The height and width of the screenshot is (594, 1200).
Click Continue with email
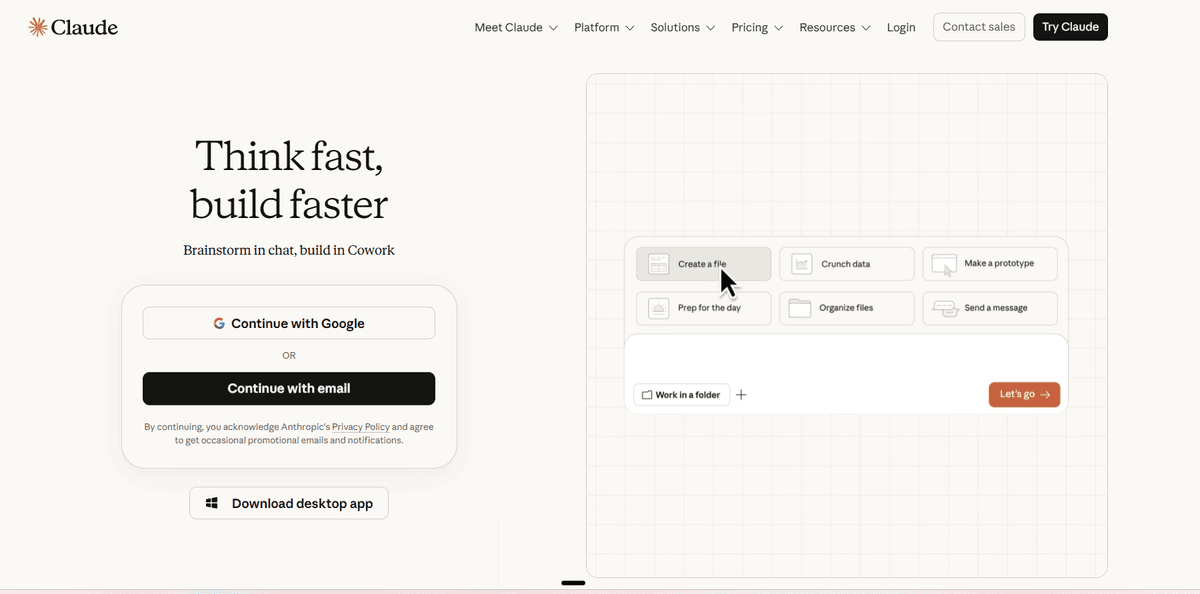click(x=289, y=388)
